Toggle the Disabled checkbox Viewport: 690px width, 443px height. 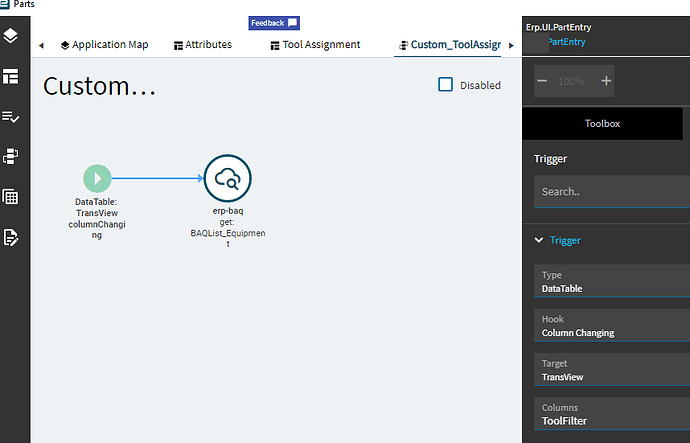coord(445,84)
